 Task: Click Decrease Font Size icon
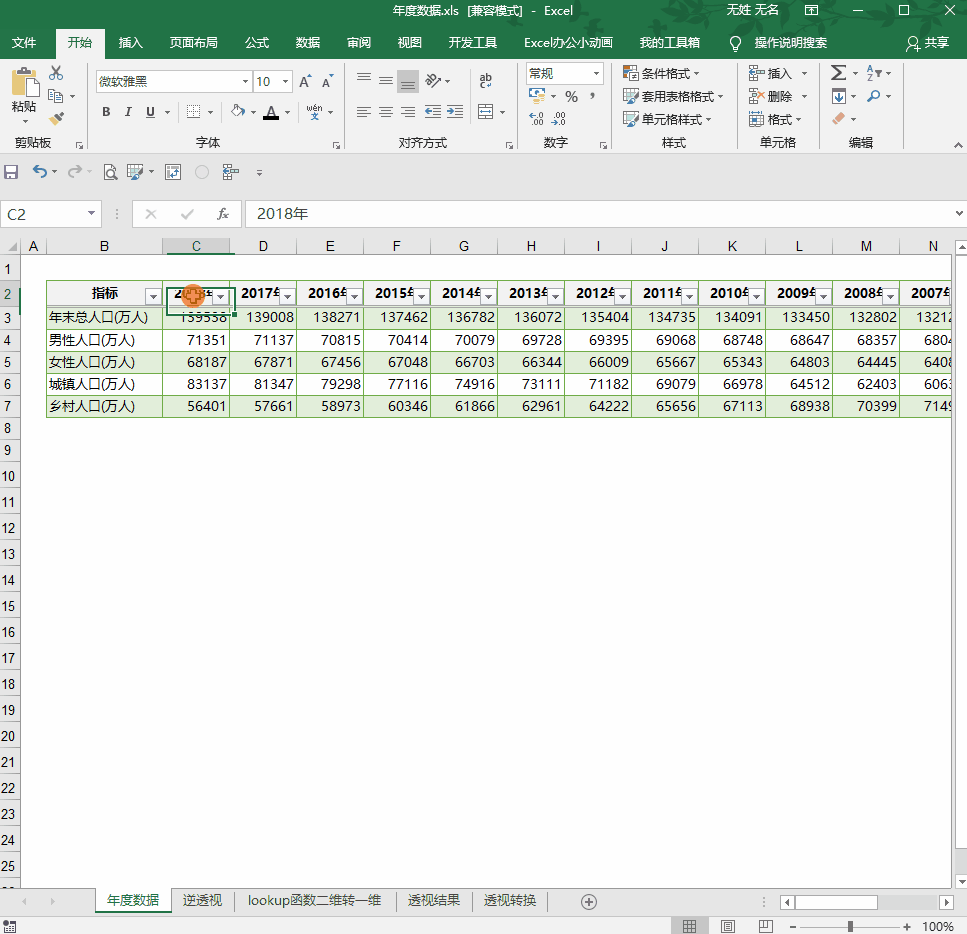coord(327,81)
